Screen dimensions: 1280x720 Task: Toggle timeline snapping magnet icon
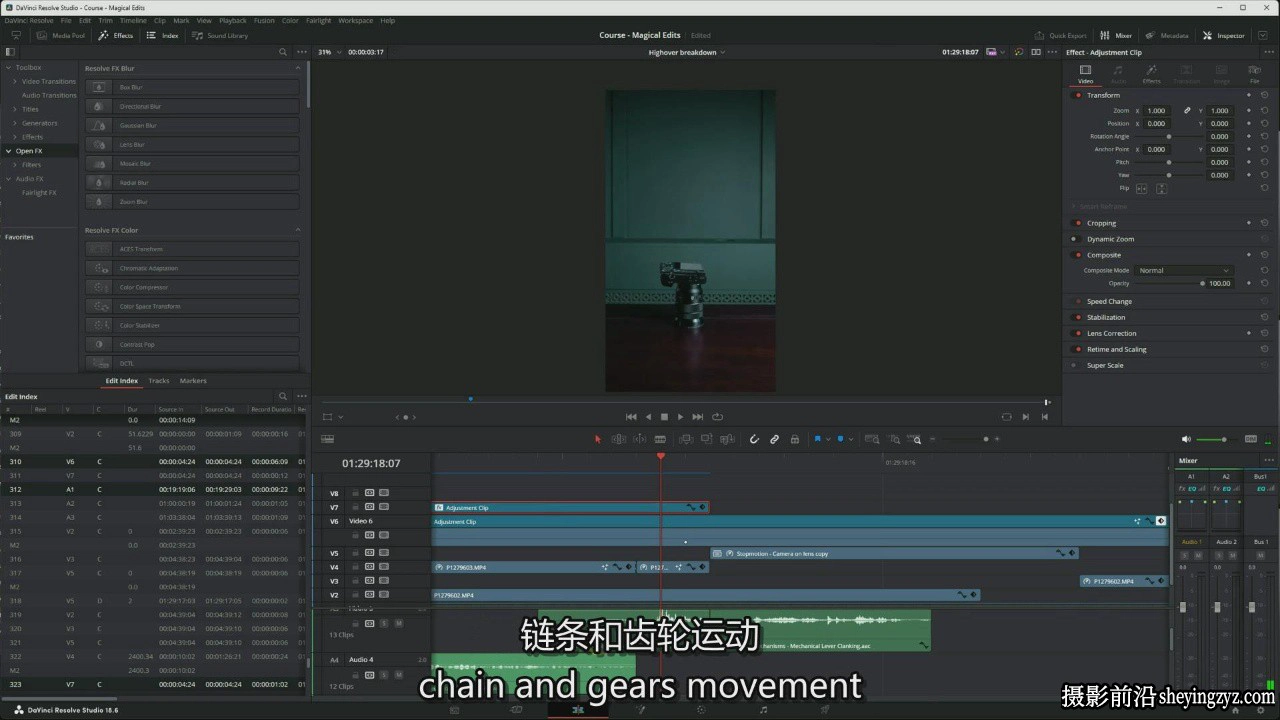pyautogui.click(x=754, y=439)
